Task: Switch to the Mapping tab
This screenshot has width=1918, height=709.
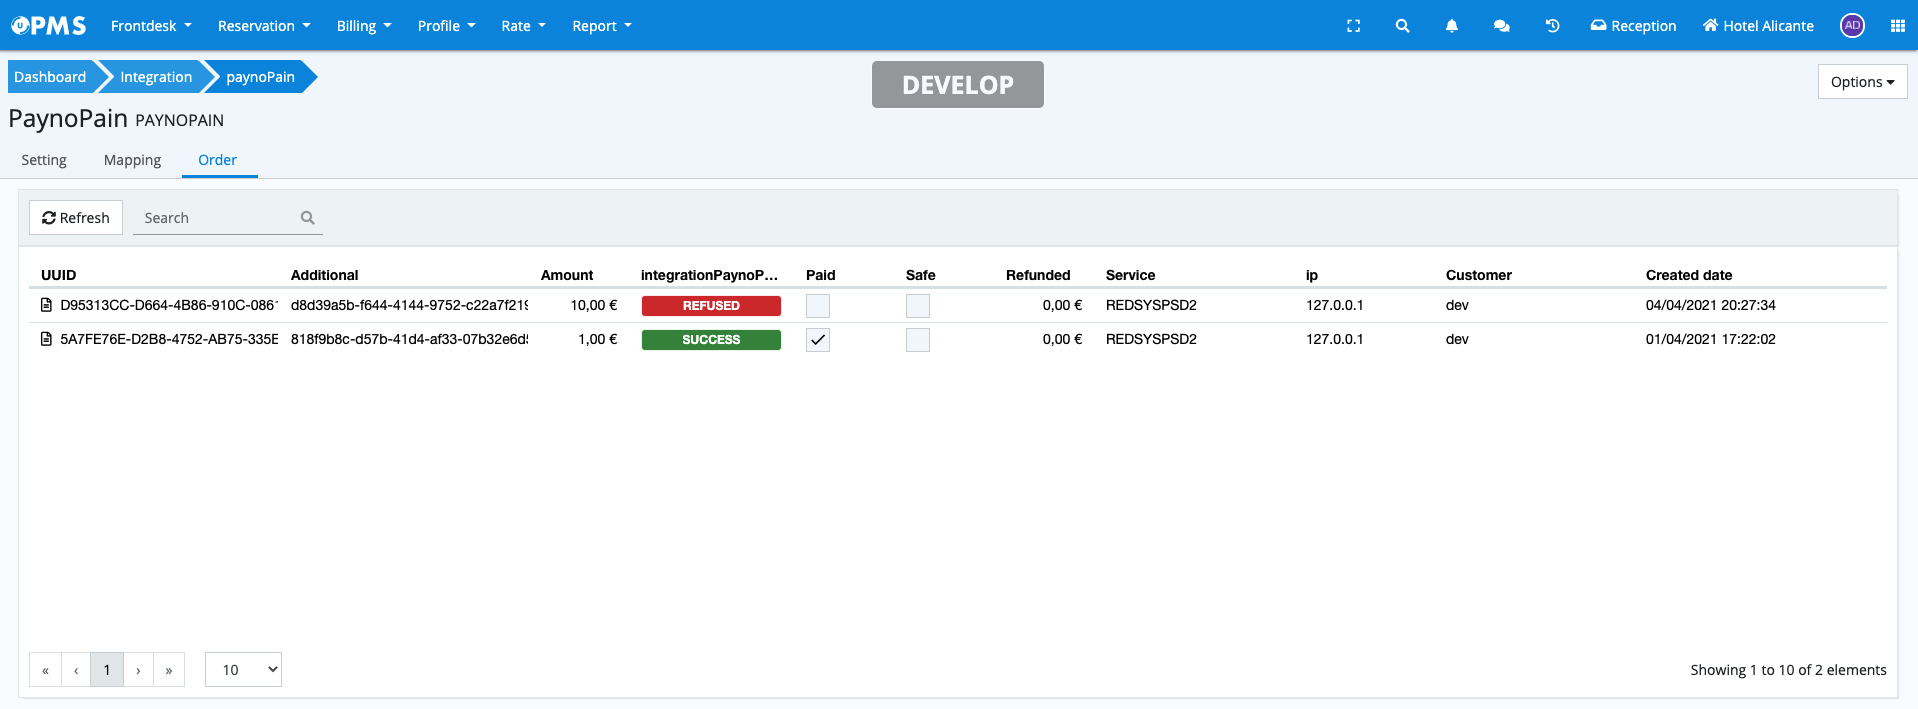Action: click(x=132, y=160)
